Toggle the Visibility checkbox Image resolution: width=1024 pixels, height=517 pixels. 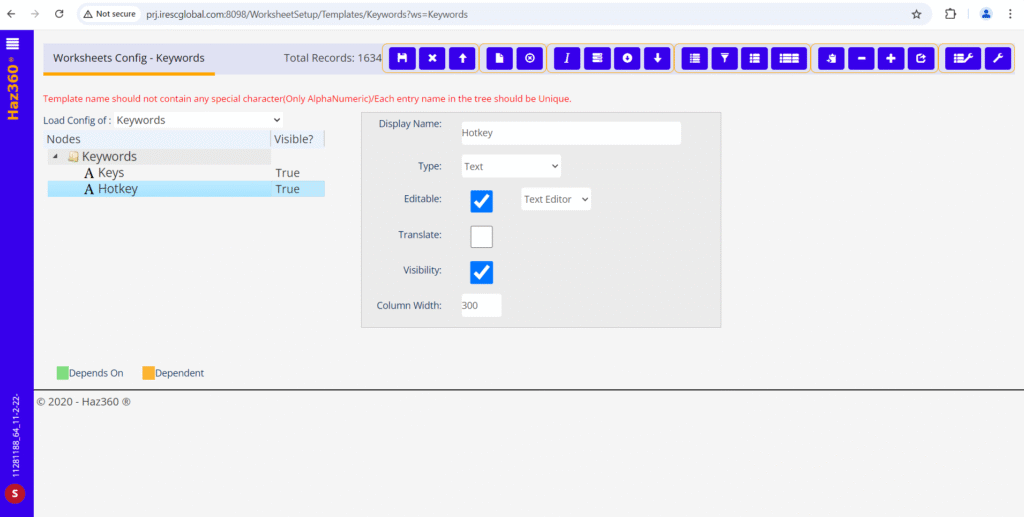pyautogui.click(x=482, y=272)
